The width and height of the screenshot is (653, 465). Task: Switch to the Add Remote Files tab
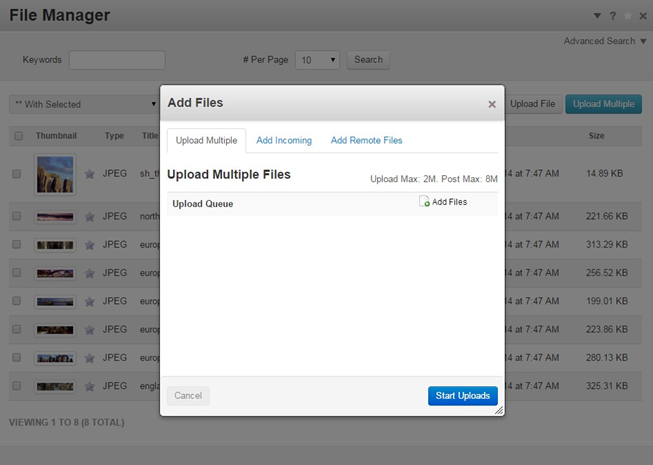366,141
